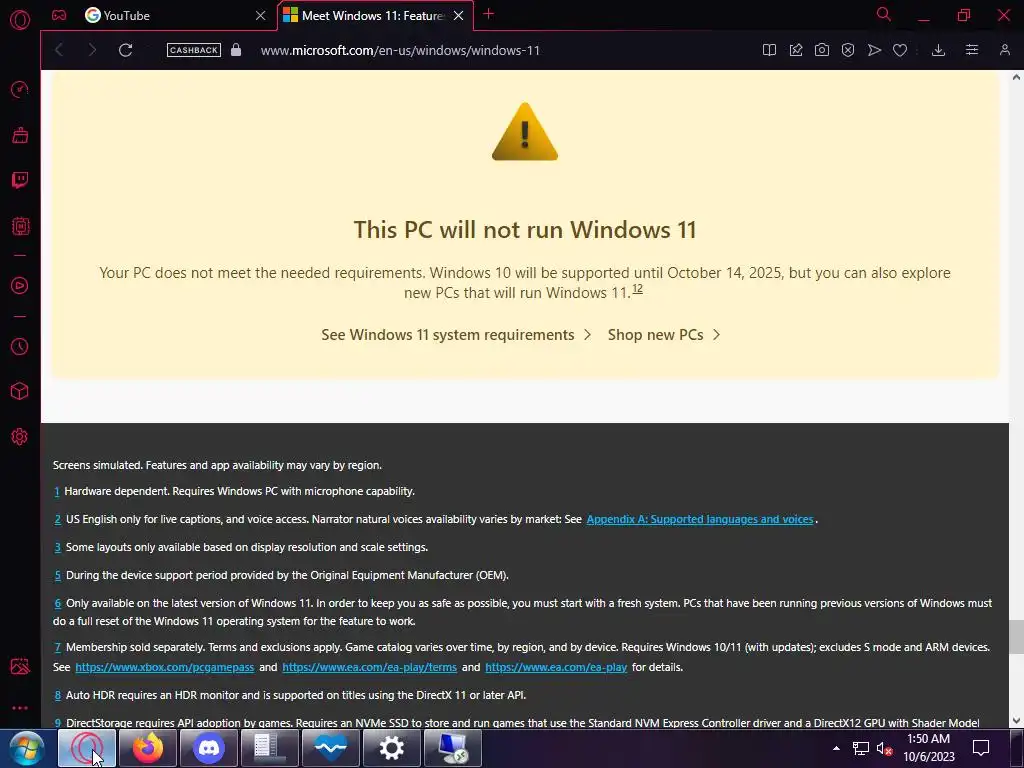The width and height of the screenshot is (1024, 768).
Task: Open a new tab with plus
Action: pyautogui.click(x=488, y=14)
